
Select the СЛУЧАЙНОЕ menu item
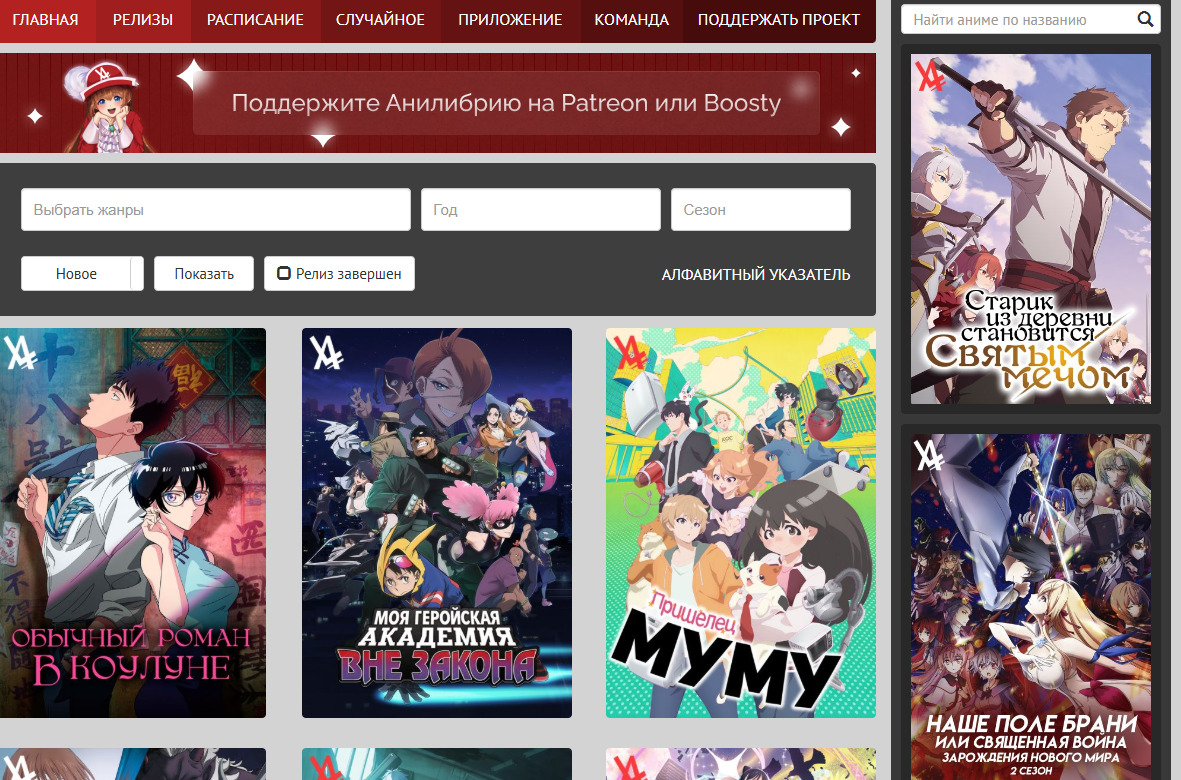point(380,20)
